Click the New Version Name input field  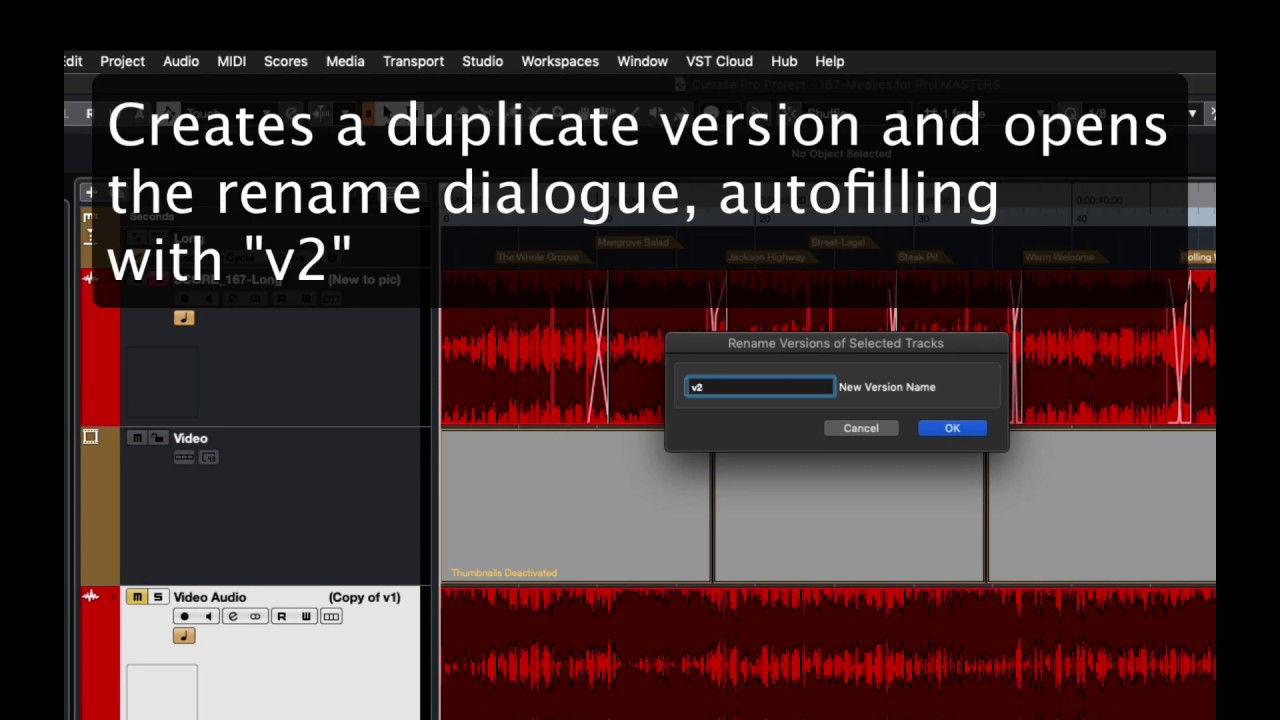[x=760, y=387]
